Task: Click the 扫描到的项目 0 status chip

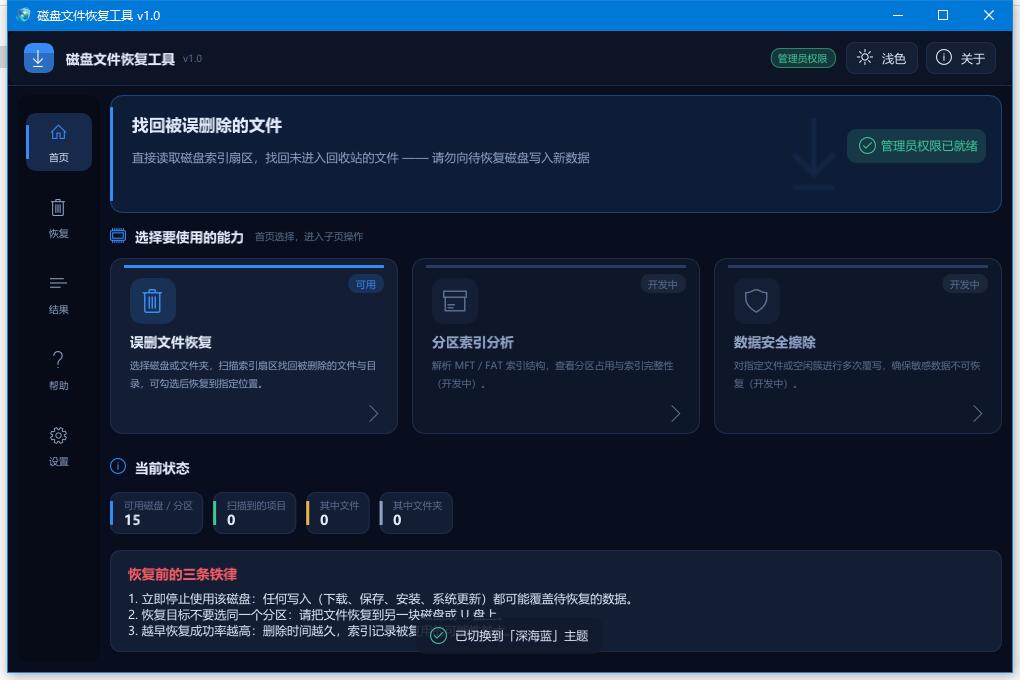Action: (254, 513)
